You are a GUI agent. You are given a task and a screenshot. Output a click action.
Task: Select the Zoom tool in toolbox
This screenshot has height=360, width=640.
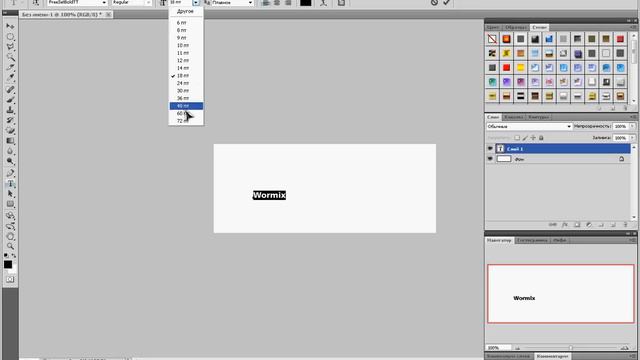click(x=10, y=246)
